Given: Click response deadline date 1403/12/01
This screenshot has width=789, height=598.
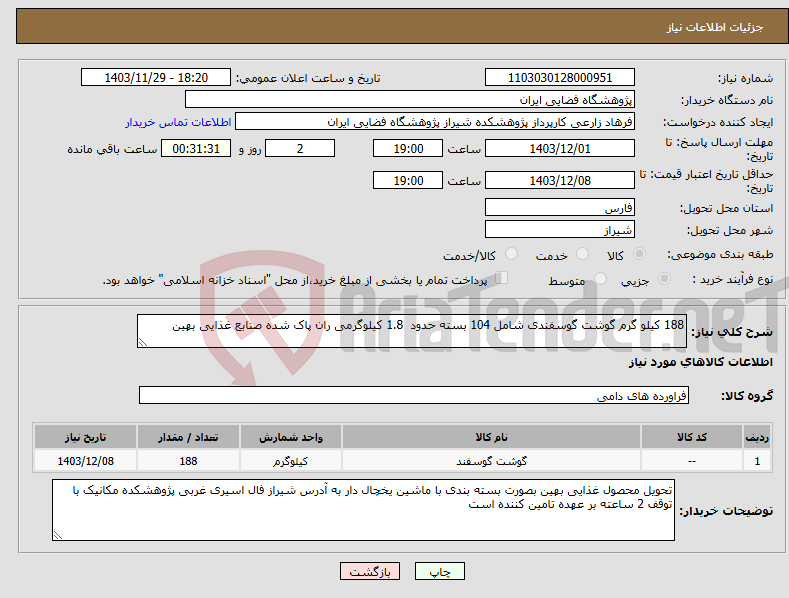Looking at the screenshot, I should 560,148.
